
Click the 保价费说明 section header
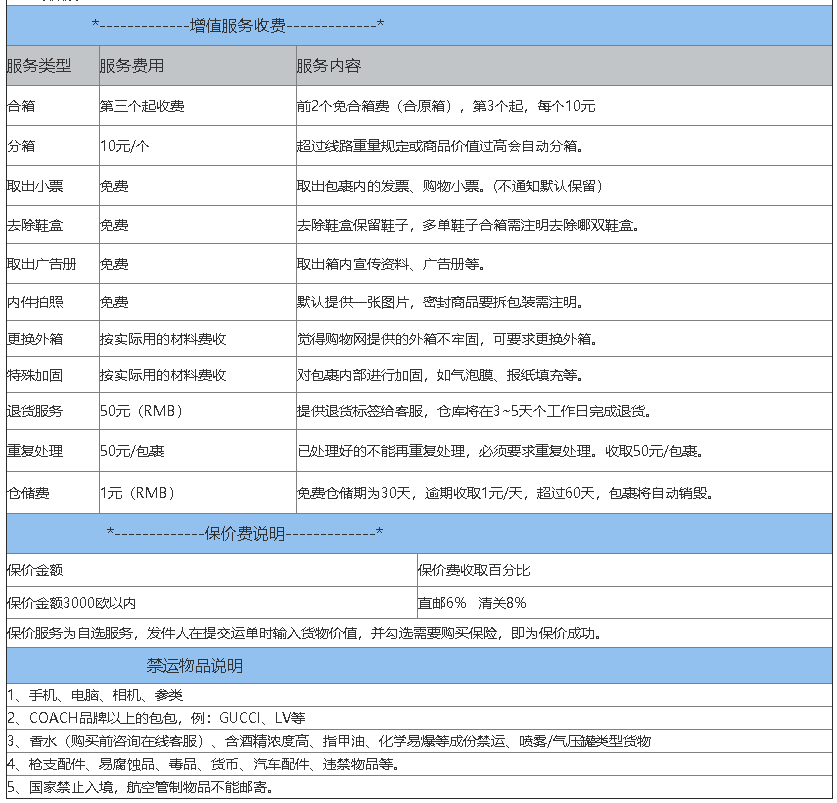click(245, 532)
